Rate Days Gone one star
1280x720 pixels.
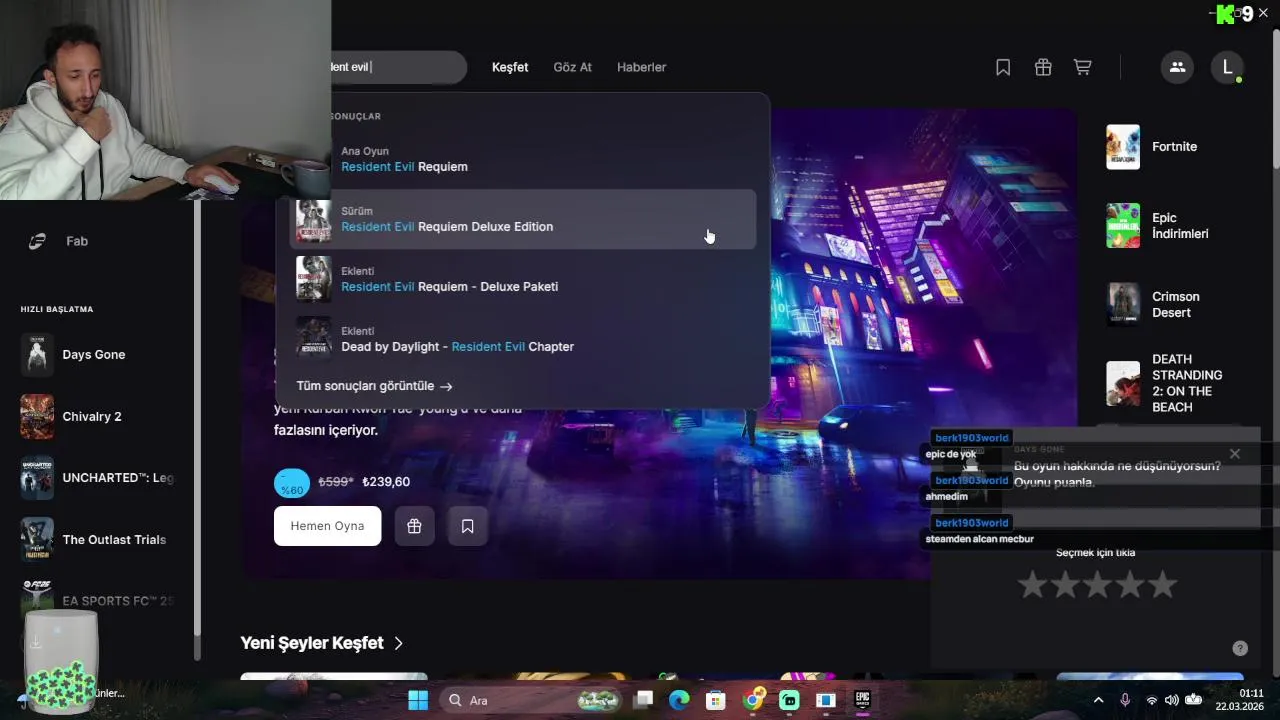pos(1032,585)
